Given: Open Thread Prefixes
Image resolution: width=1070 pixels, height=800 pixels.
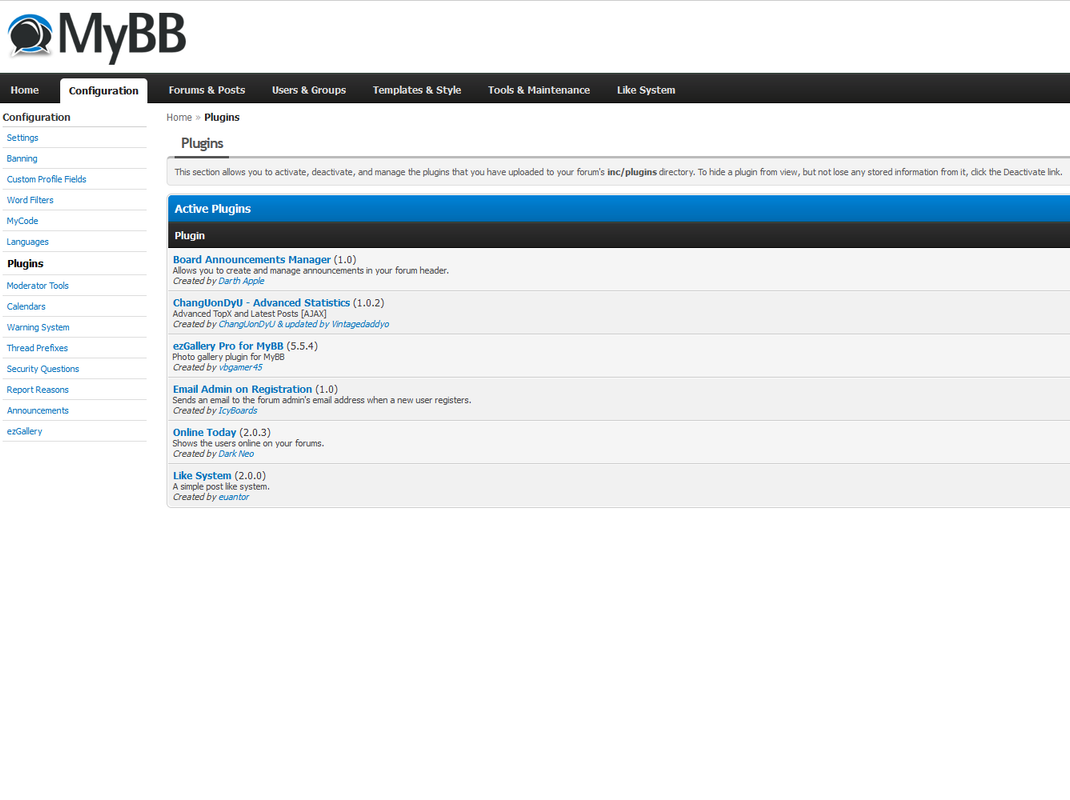Looking at the screenshot, I should pos(38,348).
